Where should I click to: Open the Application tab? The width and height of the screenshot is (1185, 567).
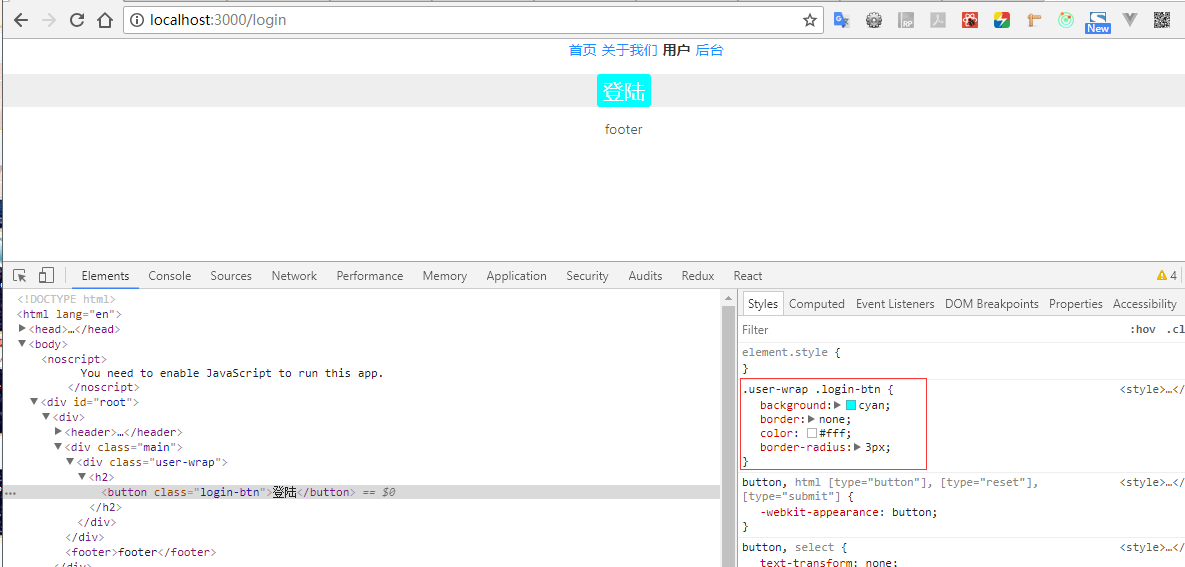coord(516,276)
